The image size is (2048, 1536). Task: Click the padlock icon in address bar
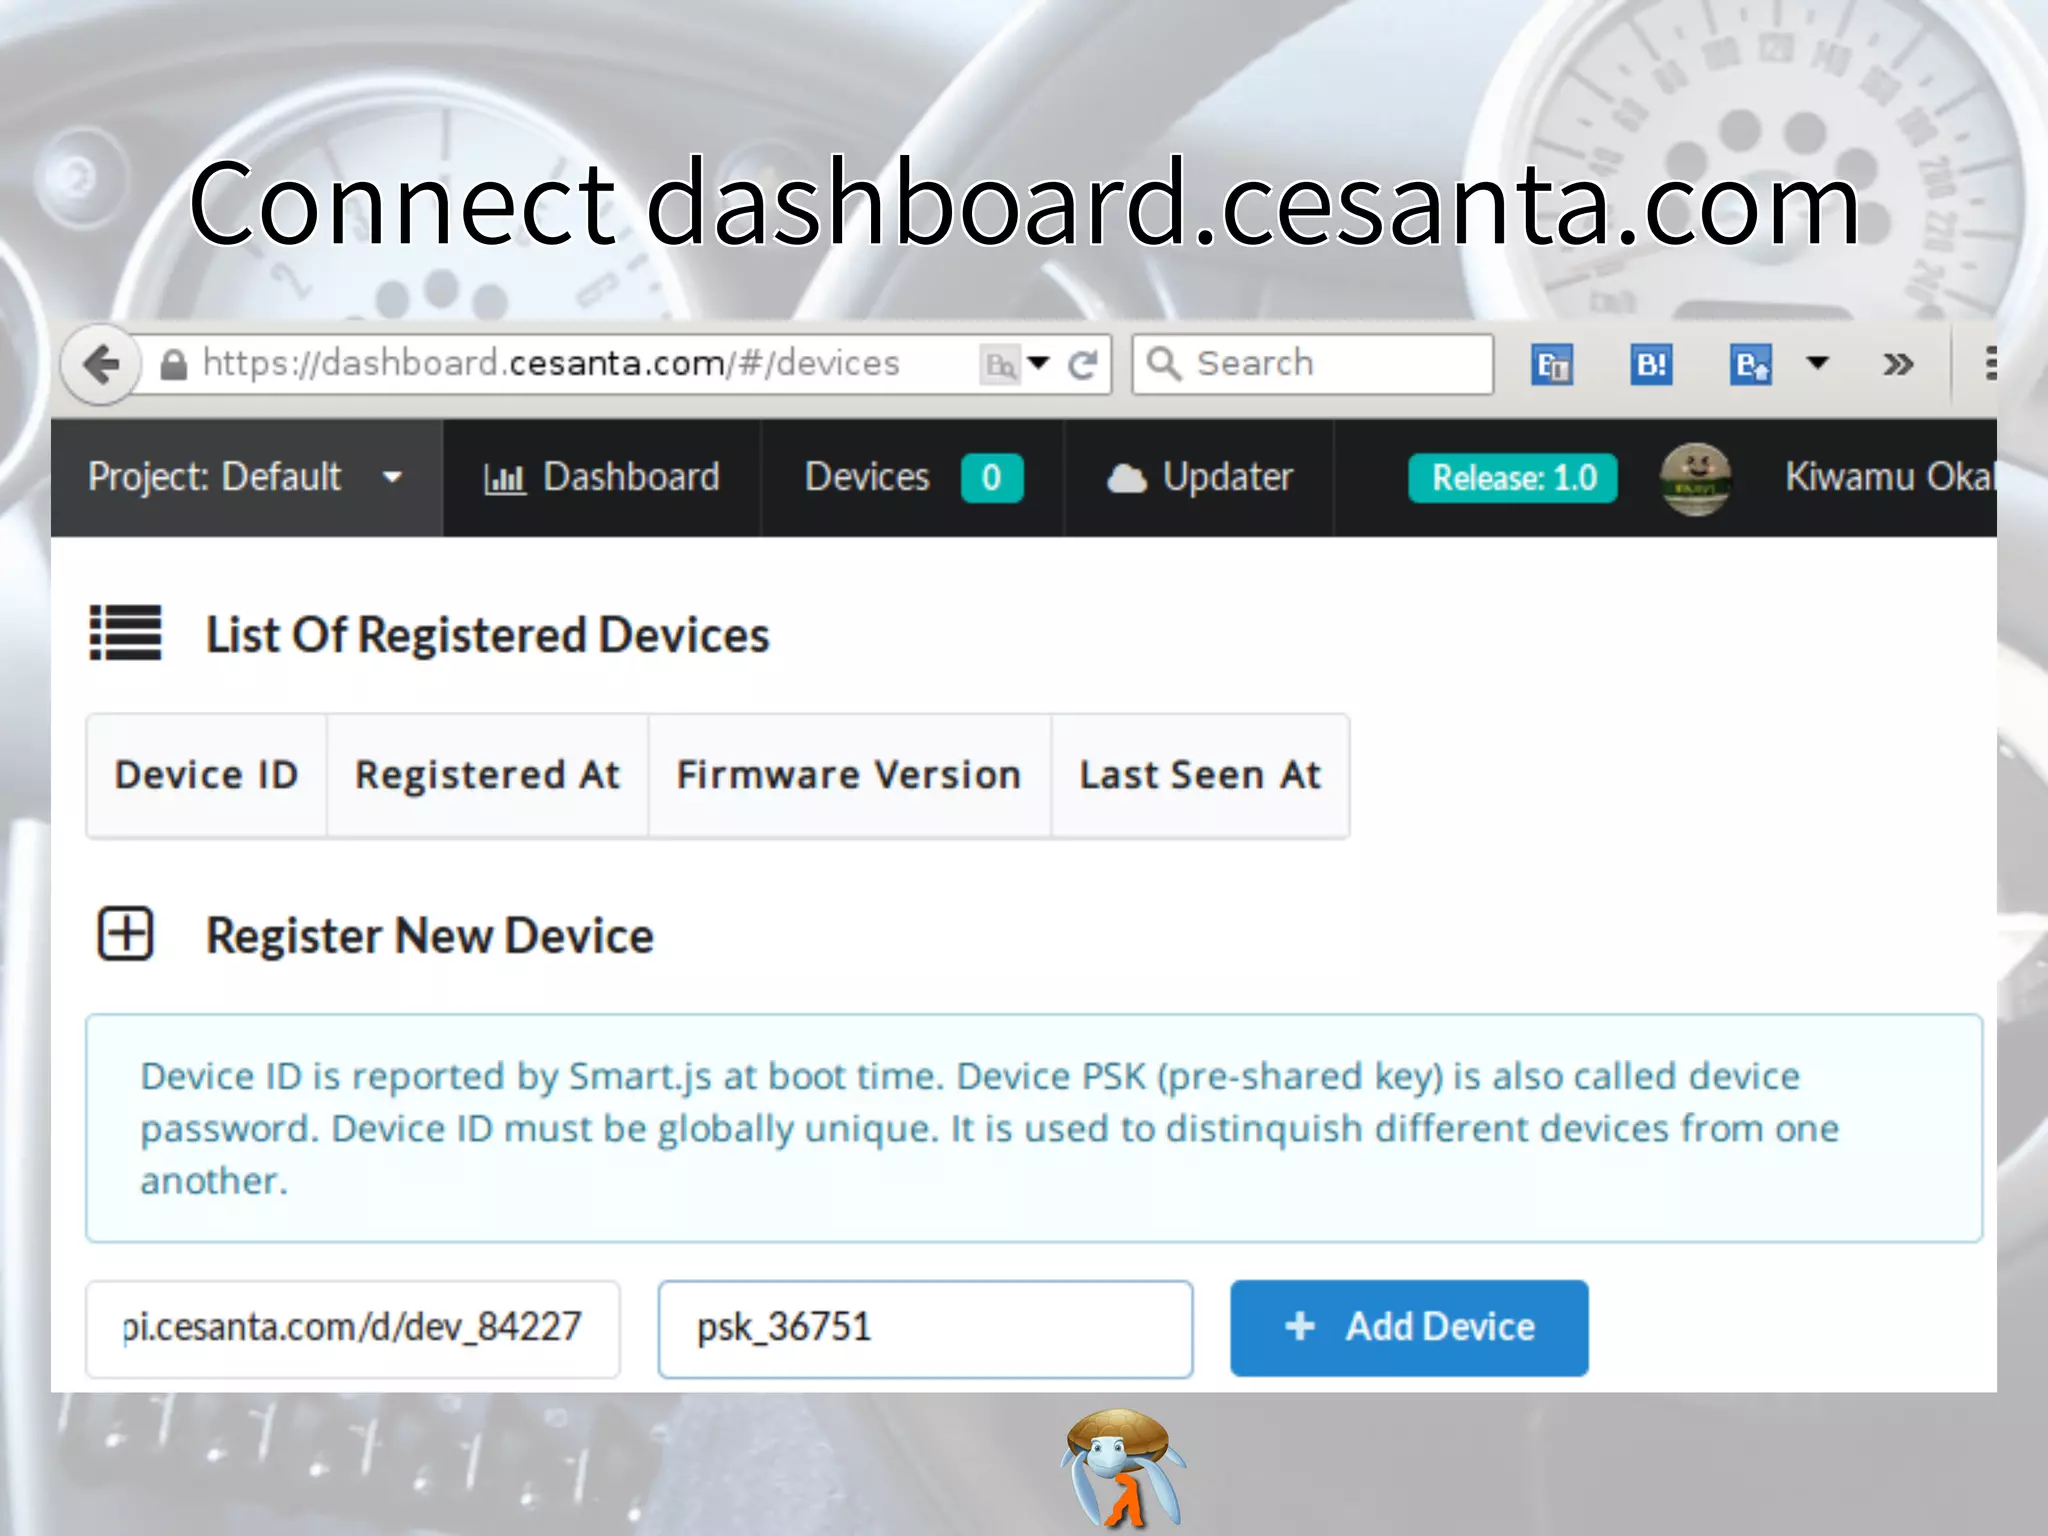(x=174, y=365)
